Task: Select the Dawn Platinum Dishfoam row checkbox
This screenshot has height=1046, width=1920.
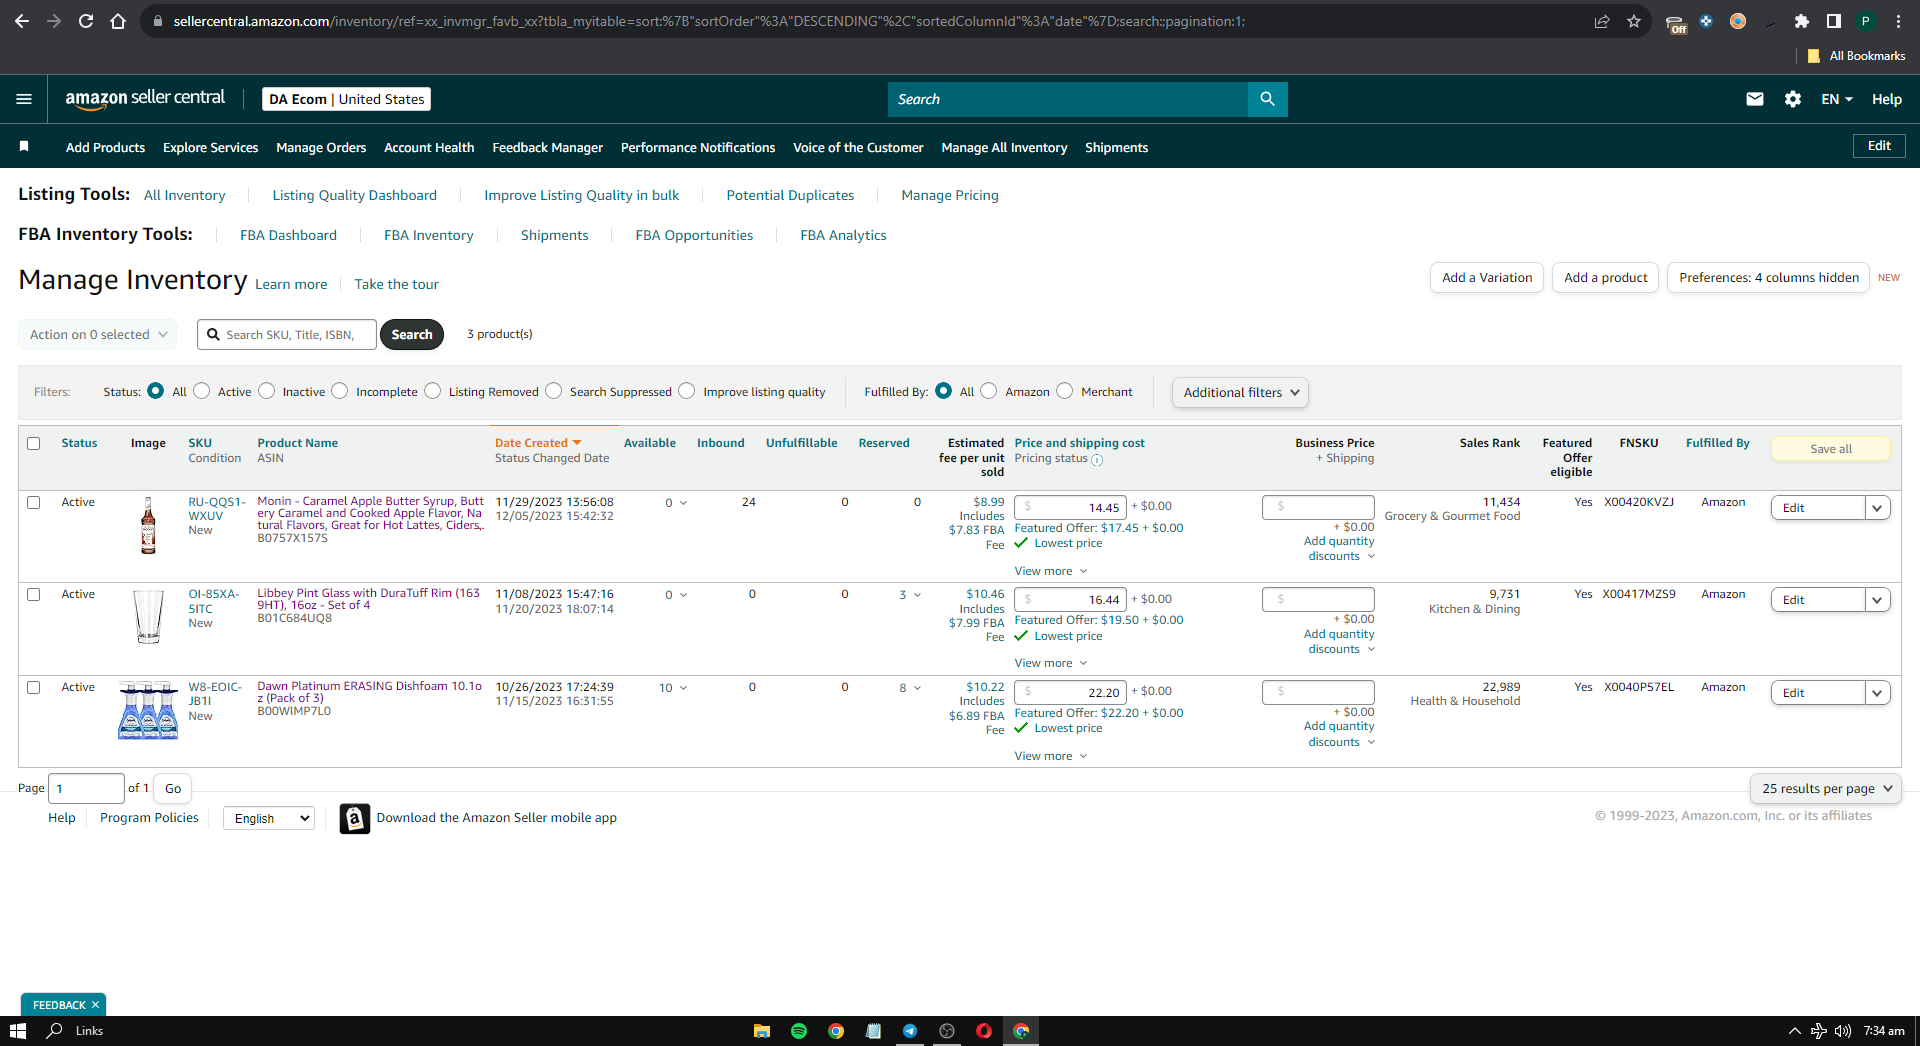Action: (x=34, y=687)
